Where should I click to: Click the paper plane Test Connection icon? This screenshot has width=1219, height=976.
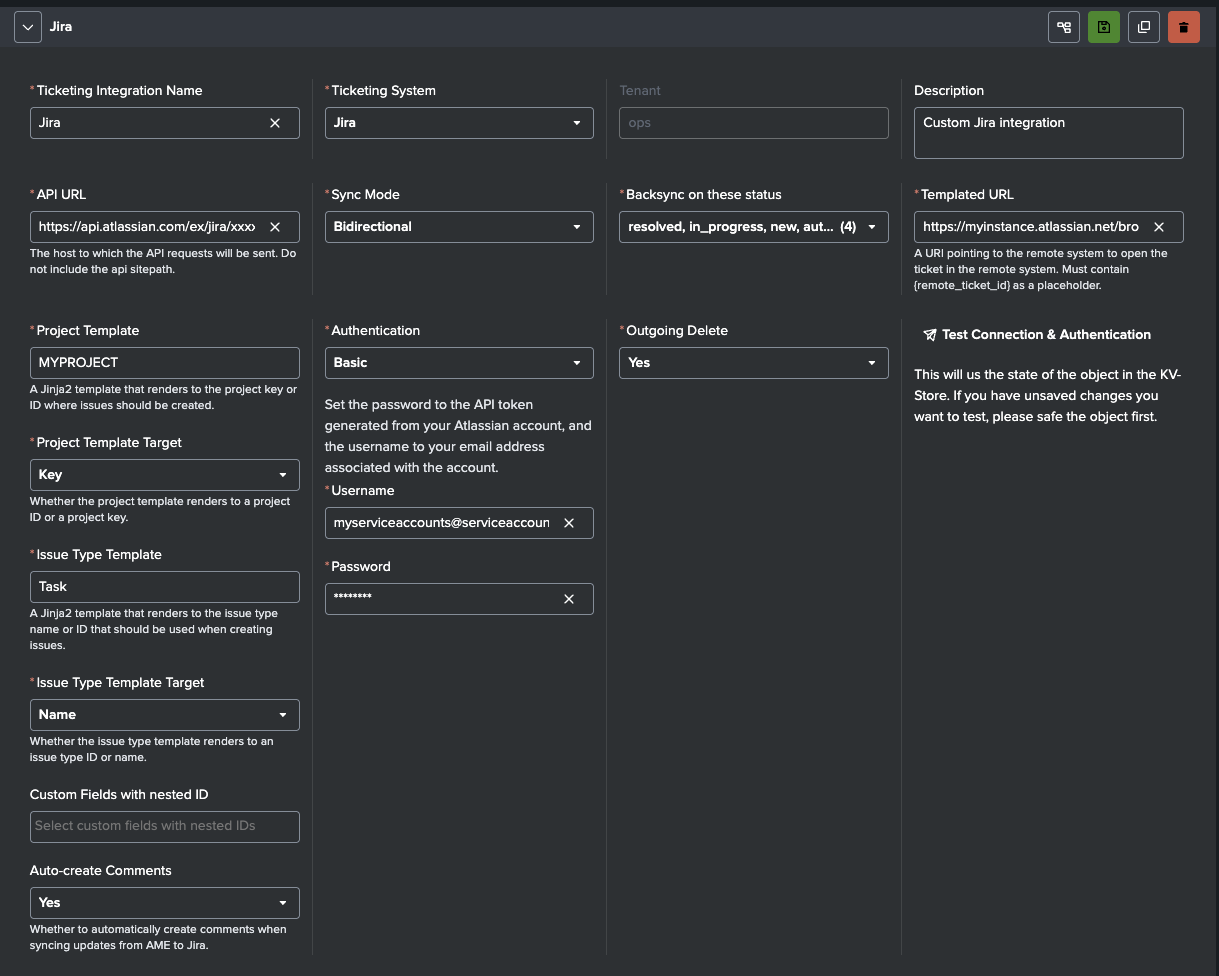coord(930,334)
